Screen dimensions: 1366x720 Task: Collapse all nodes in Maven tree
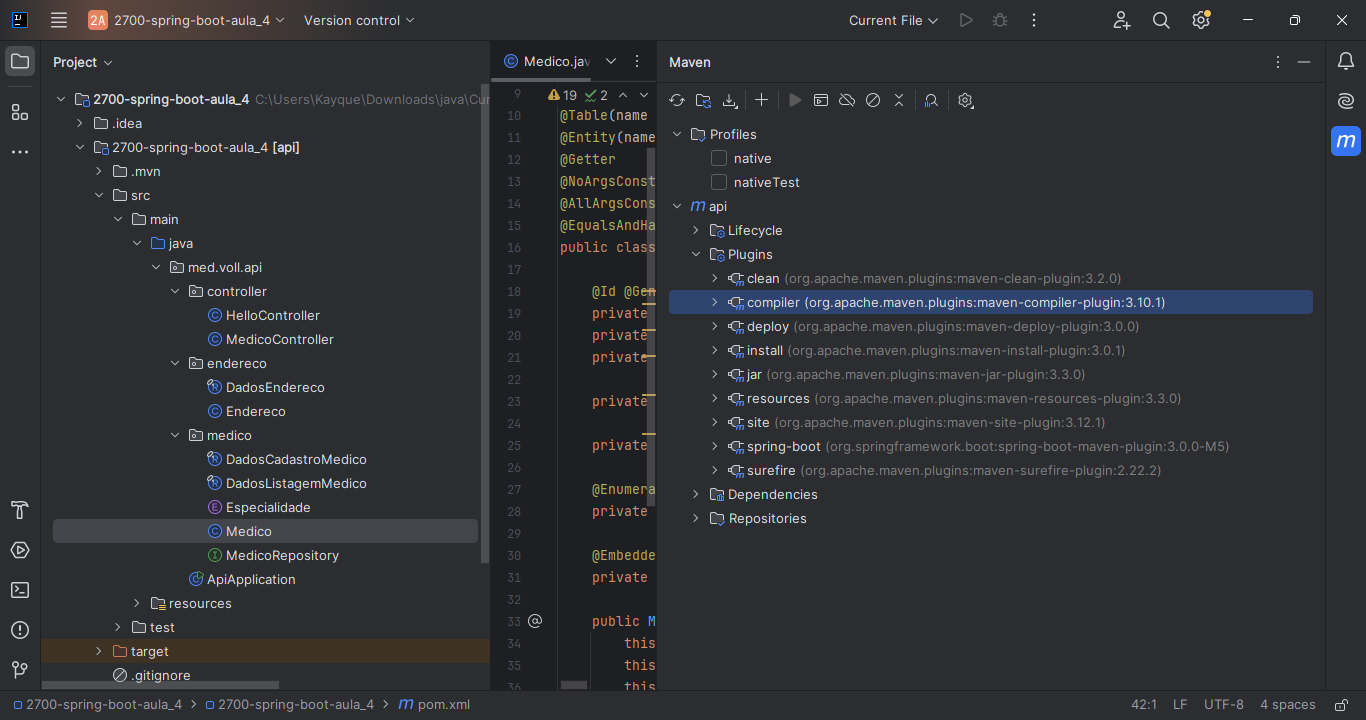(x=899, y=100)
